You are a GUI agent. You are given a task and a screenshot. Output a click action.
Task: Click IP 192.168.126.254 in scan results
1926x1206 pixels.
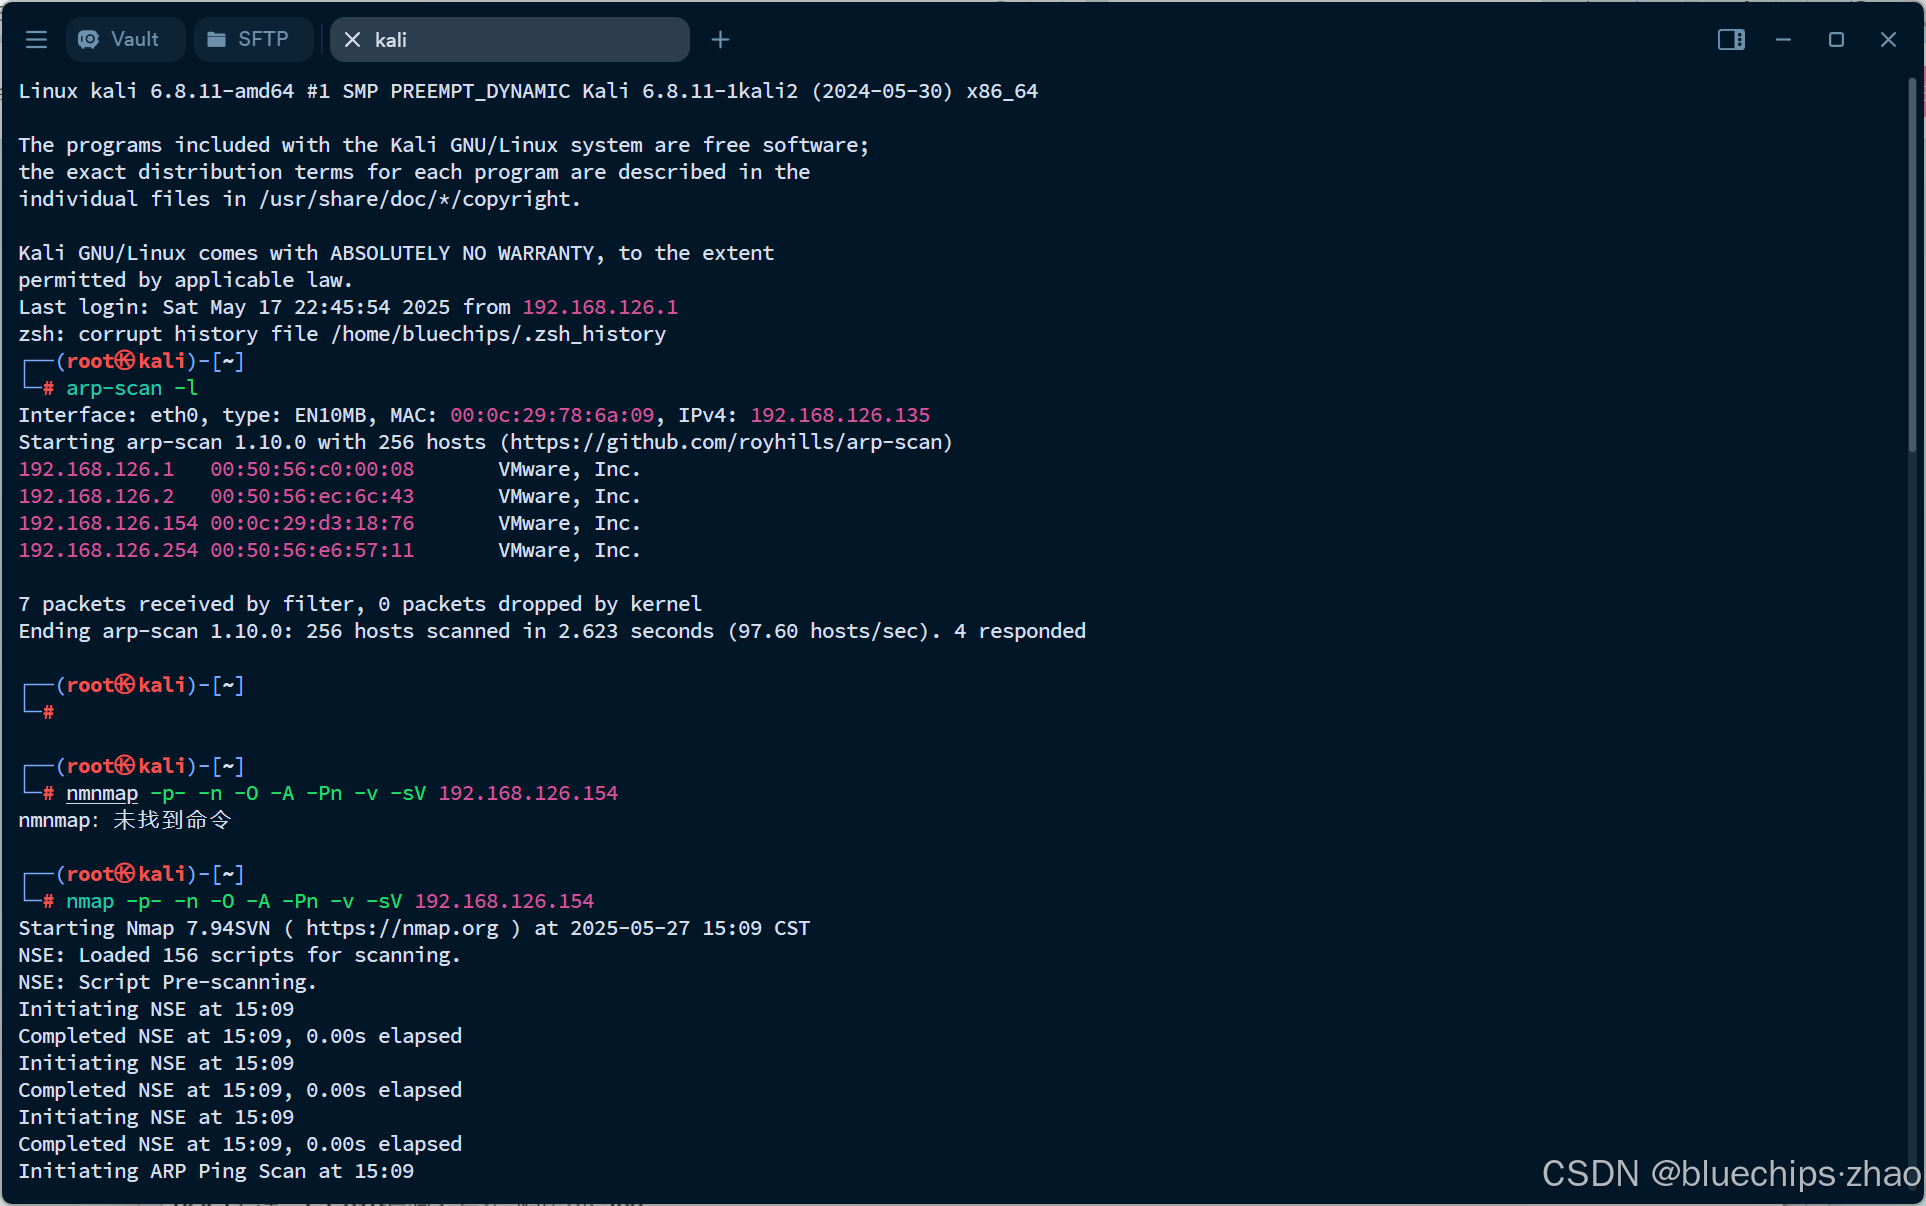[108, 550]
